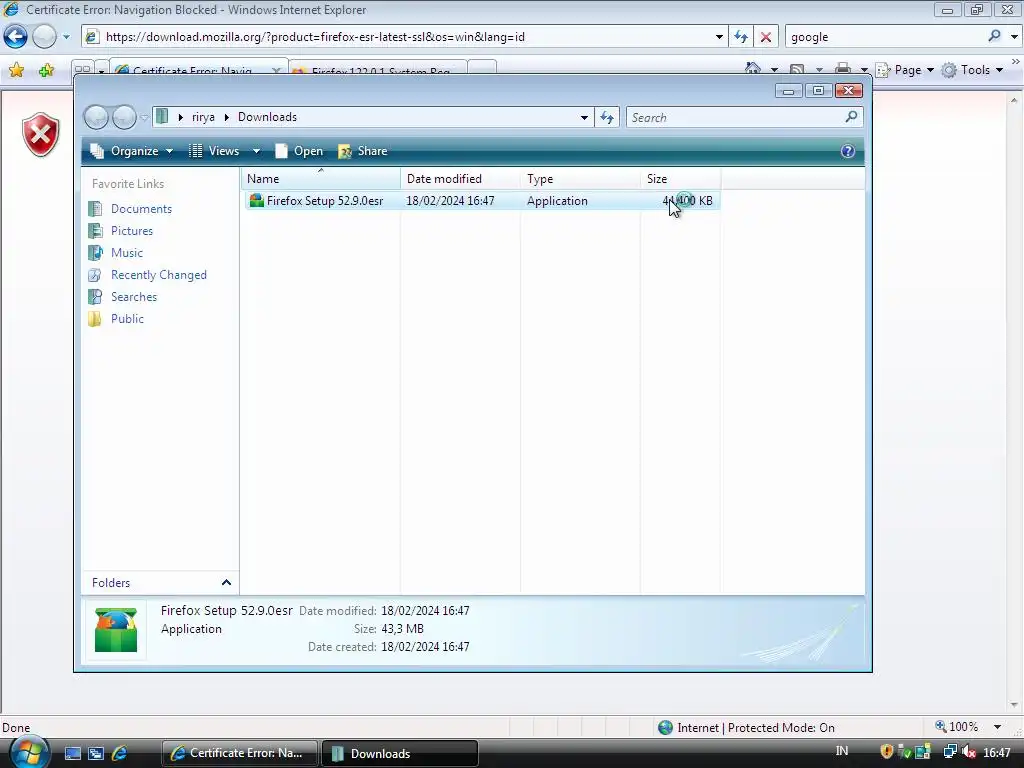Click the Downloads breadcrumb segment
The width and height of the screenshot is (1024, 768).
pyautogui.click(x=267, y=118)
